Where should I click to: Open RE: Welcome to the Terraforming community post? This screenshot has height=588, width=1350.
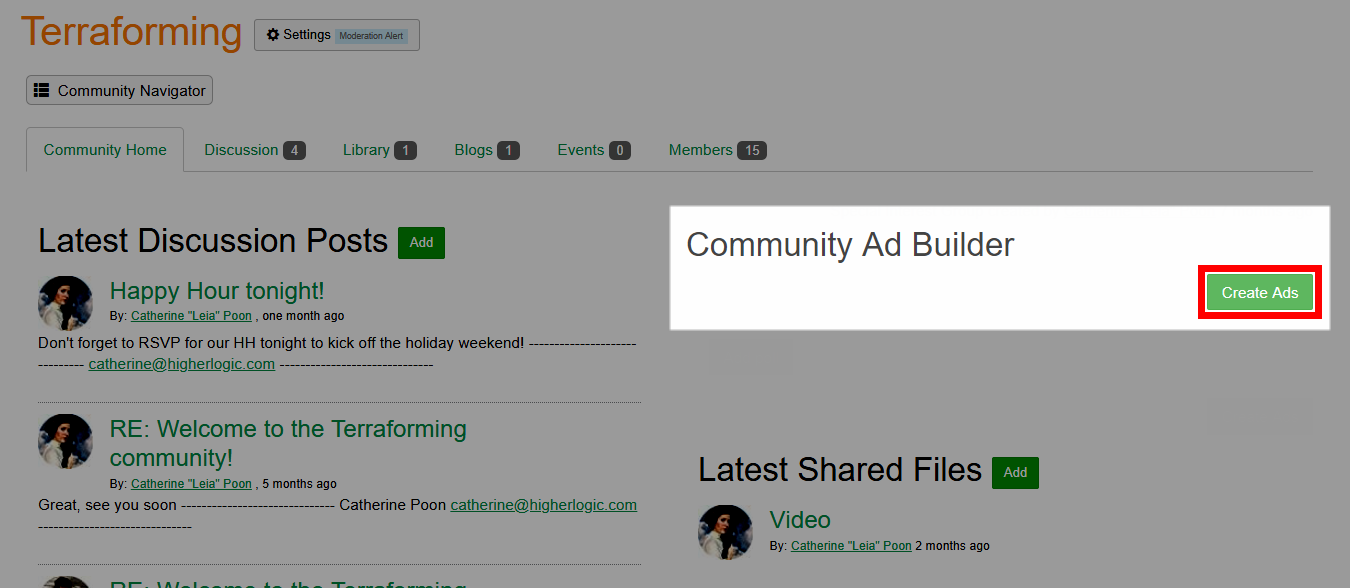[x=288, y=443]
